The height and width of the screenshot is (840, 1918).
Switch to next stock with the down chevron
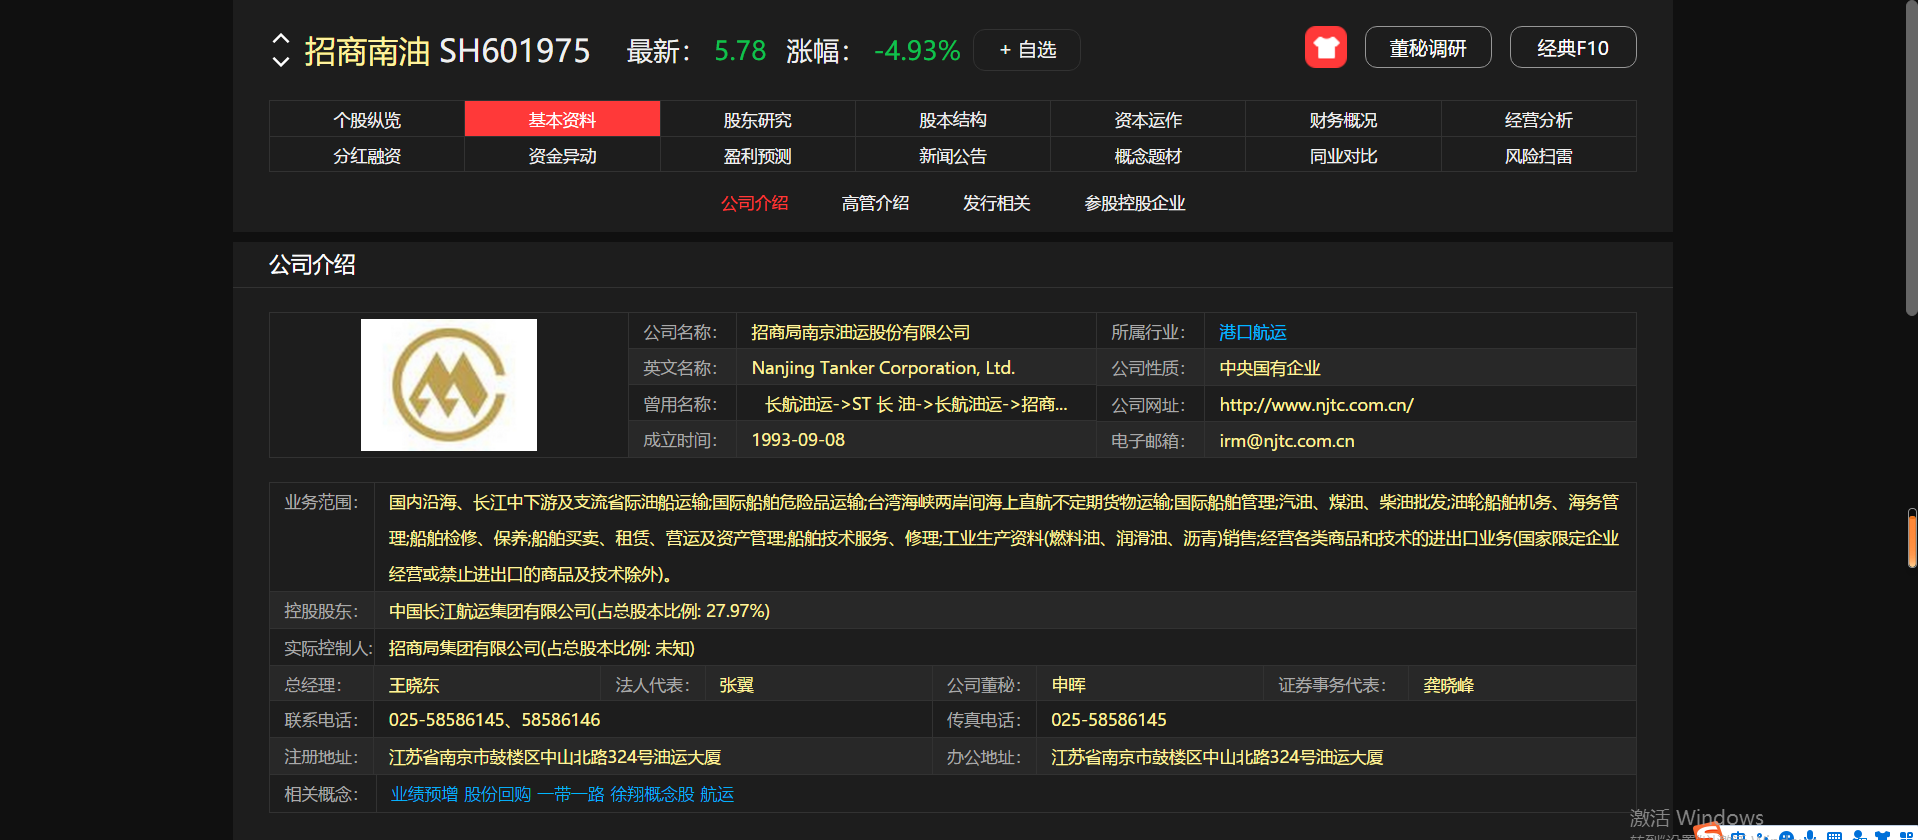[x=281, y=61]
